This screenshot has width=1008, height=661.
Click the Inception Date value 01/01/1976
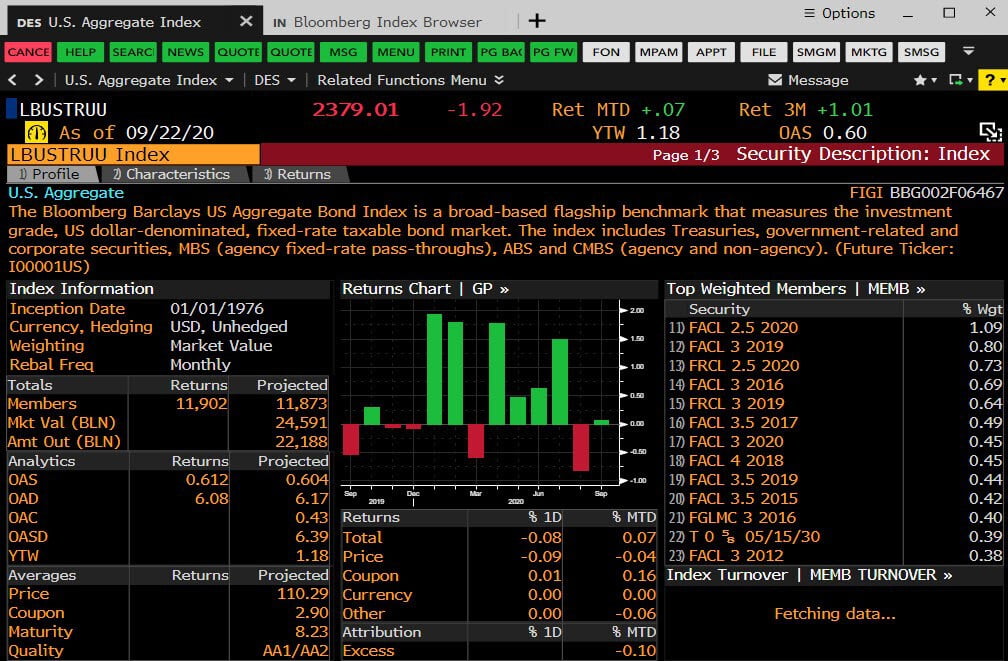point(217,309)
